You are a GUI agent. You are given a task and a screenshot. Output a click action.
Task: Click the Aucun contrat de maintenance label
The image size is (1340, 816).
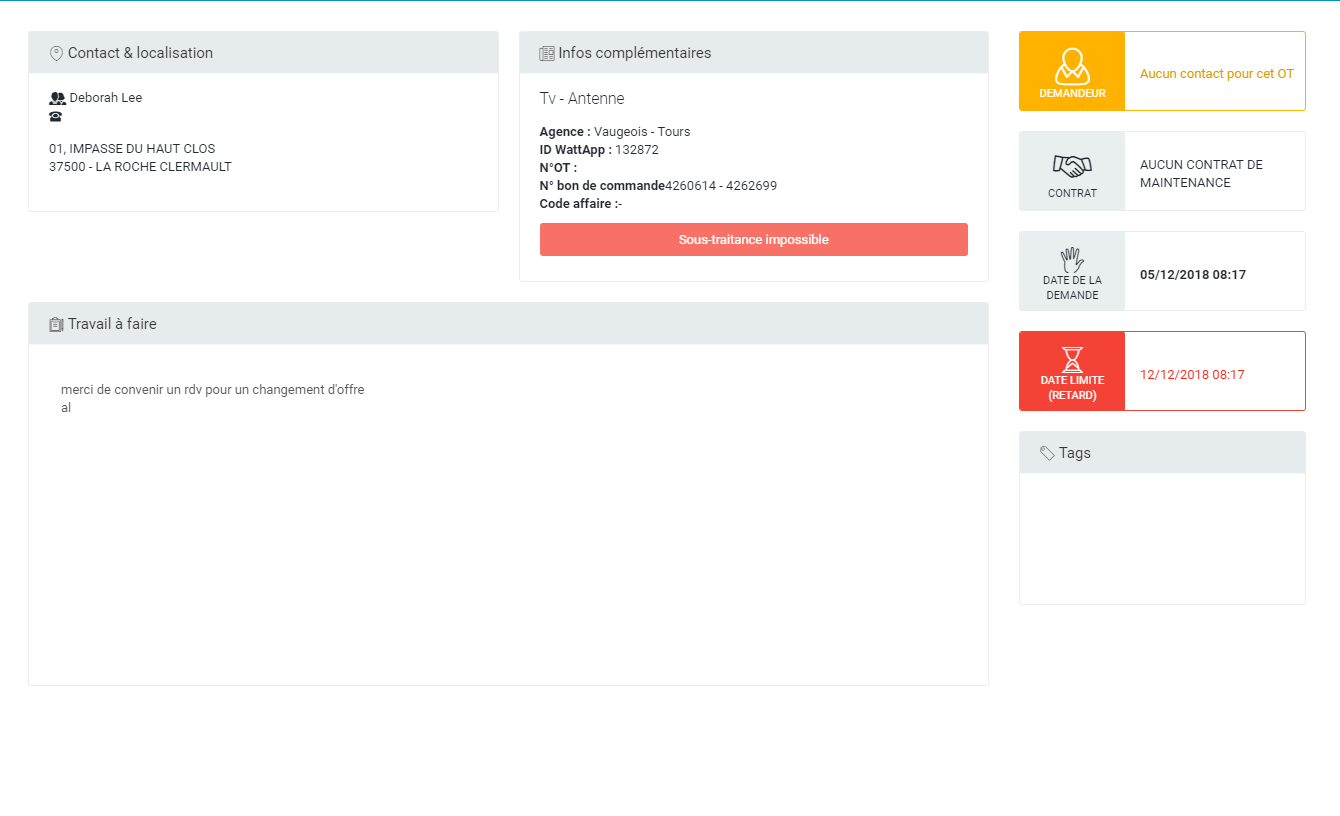(x=1201, y=173)
